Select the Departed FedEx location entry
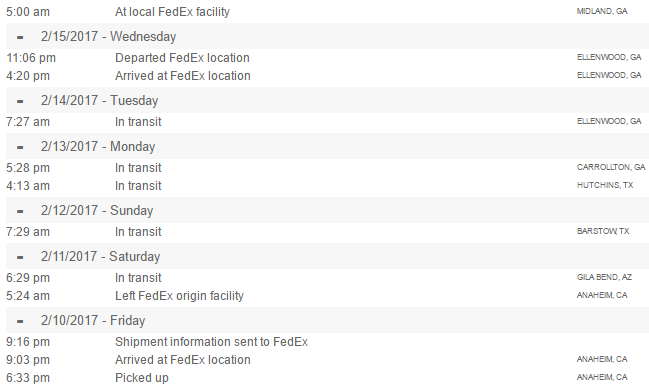 tap(182, 58)
